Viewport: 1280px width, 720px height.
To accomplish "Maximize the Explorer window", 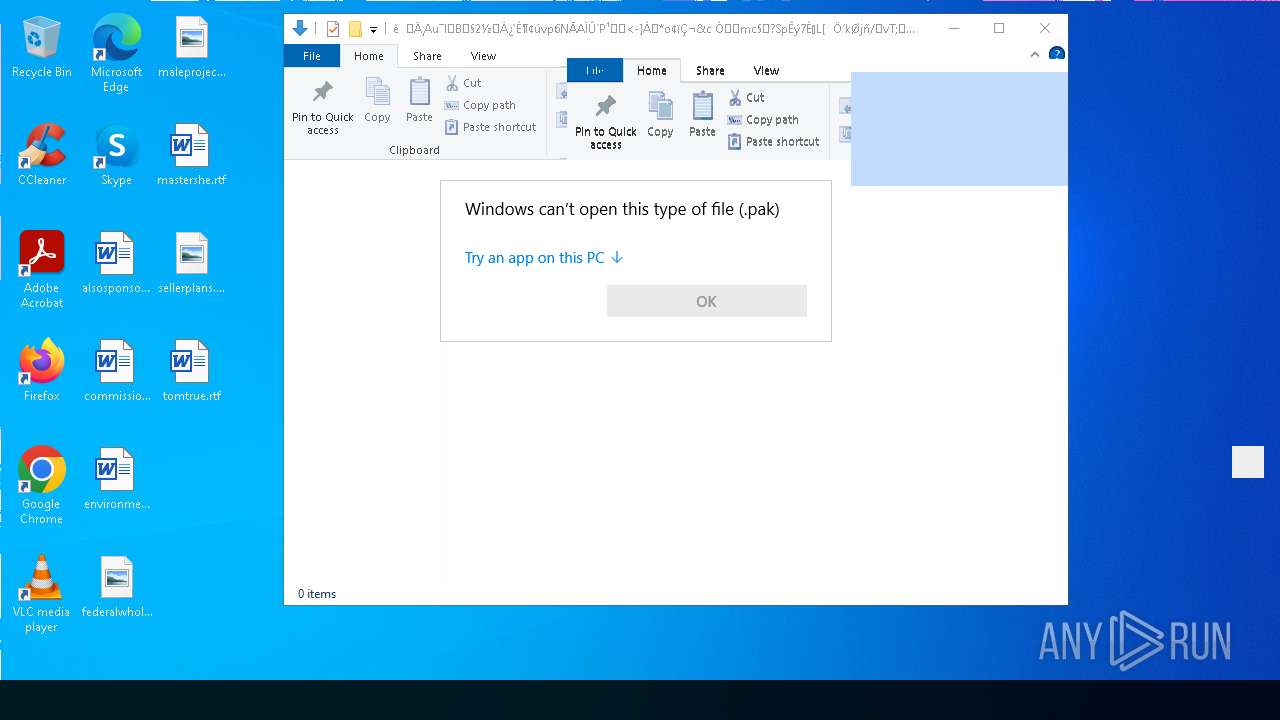I will tap(999, 28).
